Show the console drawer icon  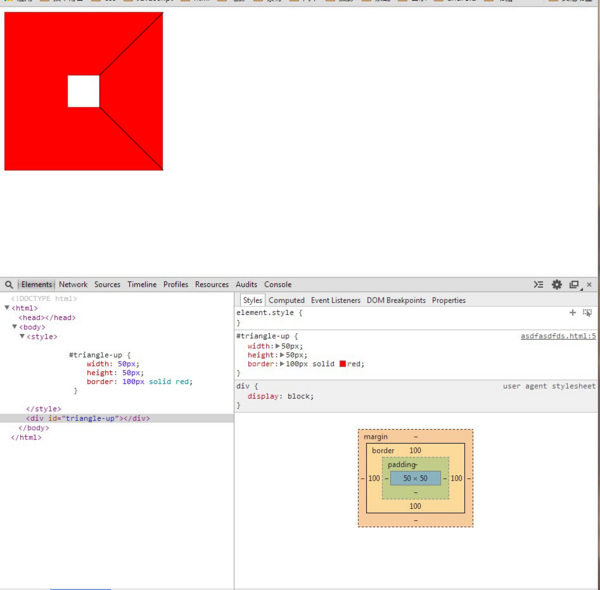point(538,285)
